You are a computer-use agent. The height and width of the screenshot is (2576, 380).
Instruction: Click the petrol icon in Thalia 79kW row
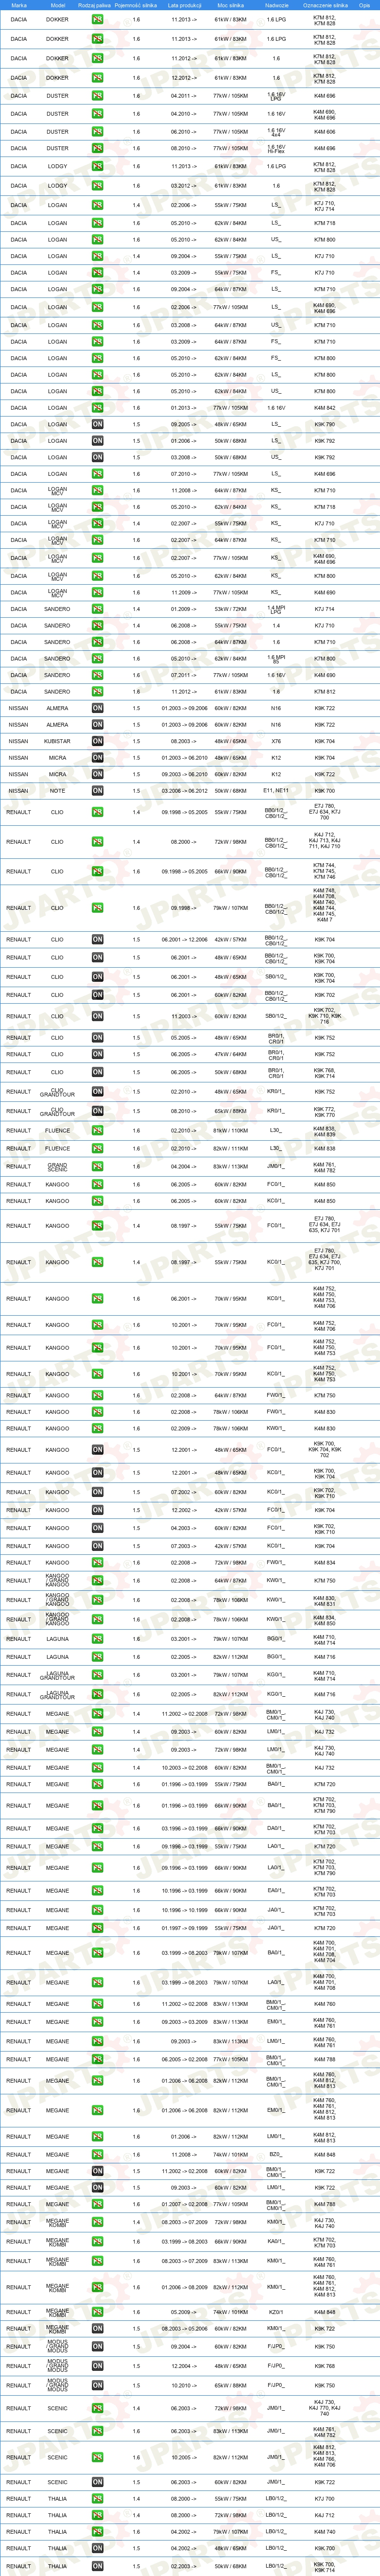pos(97,2532)
